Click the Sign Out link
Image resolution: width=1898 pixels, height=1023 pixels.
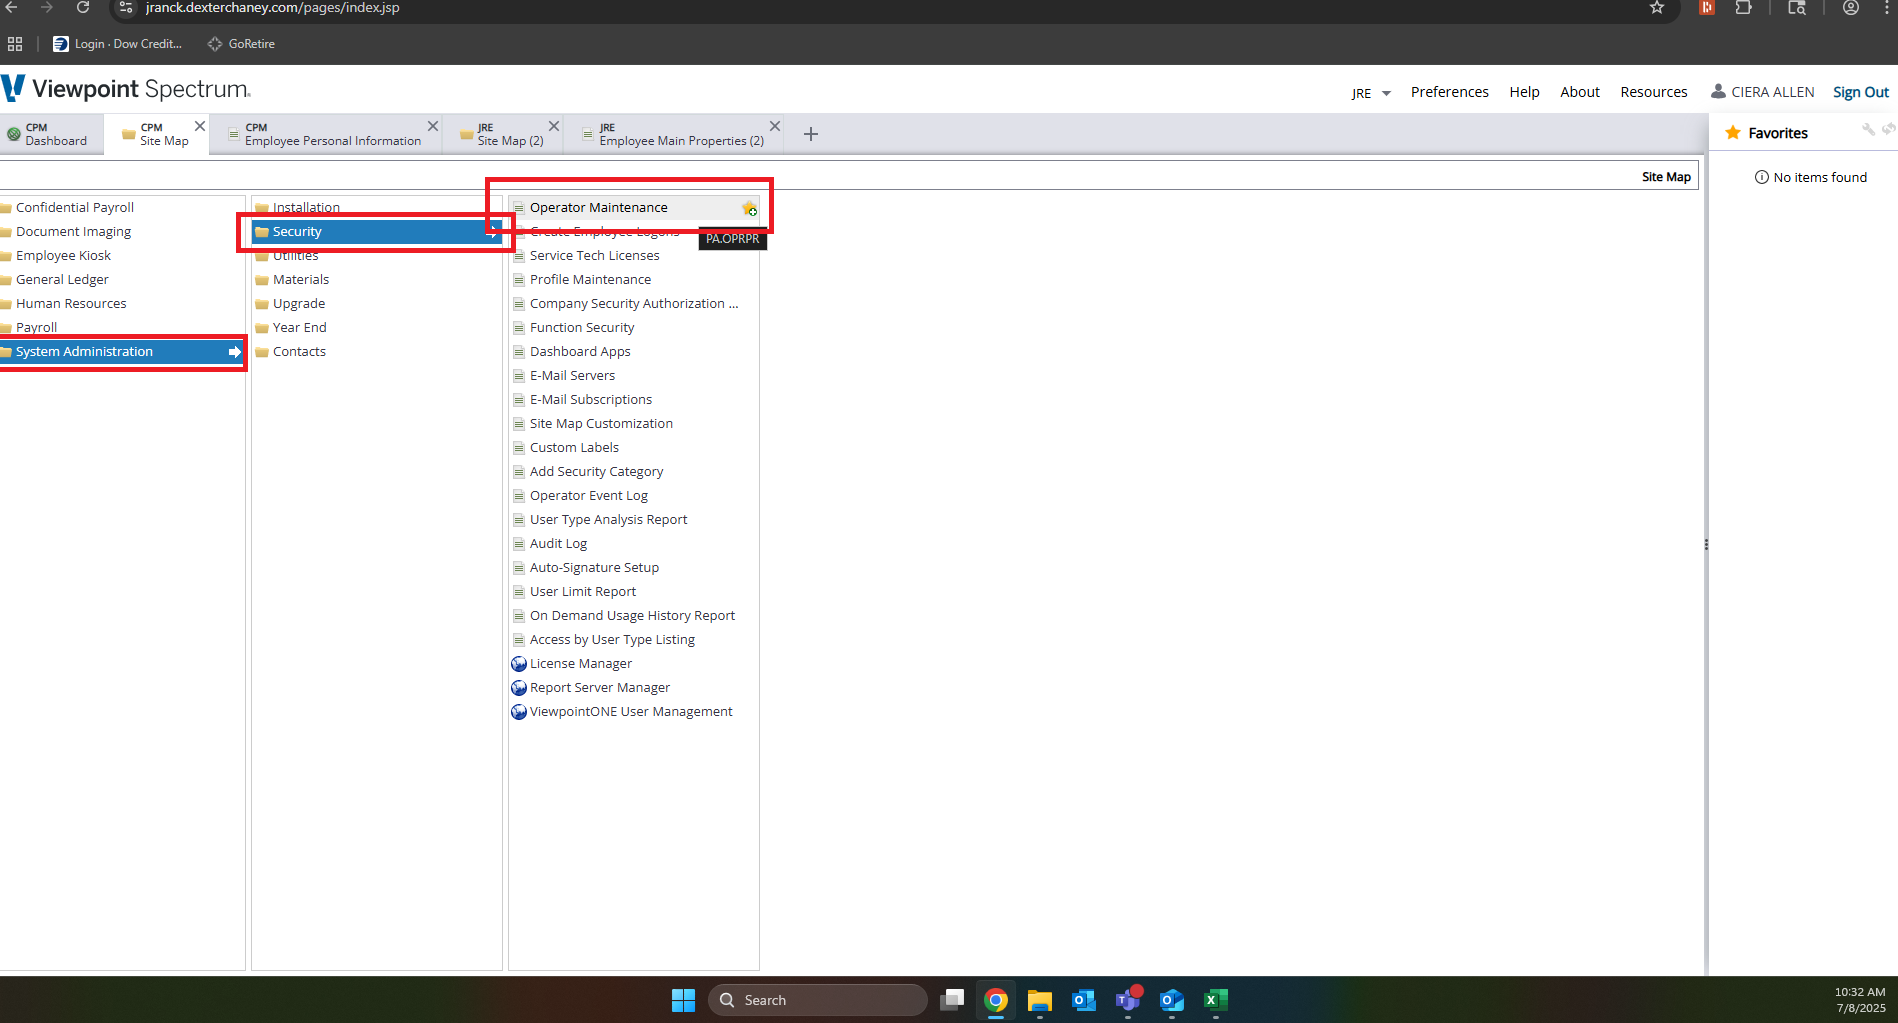(1860, 91)
